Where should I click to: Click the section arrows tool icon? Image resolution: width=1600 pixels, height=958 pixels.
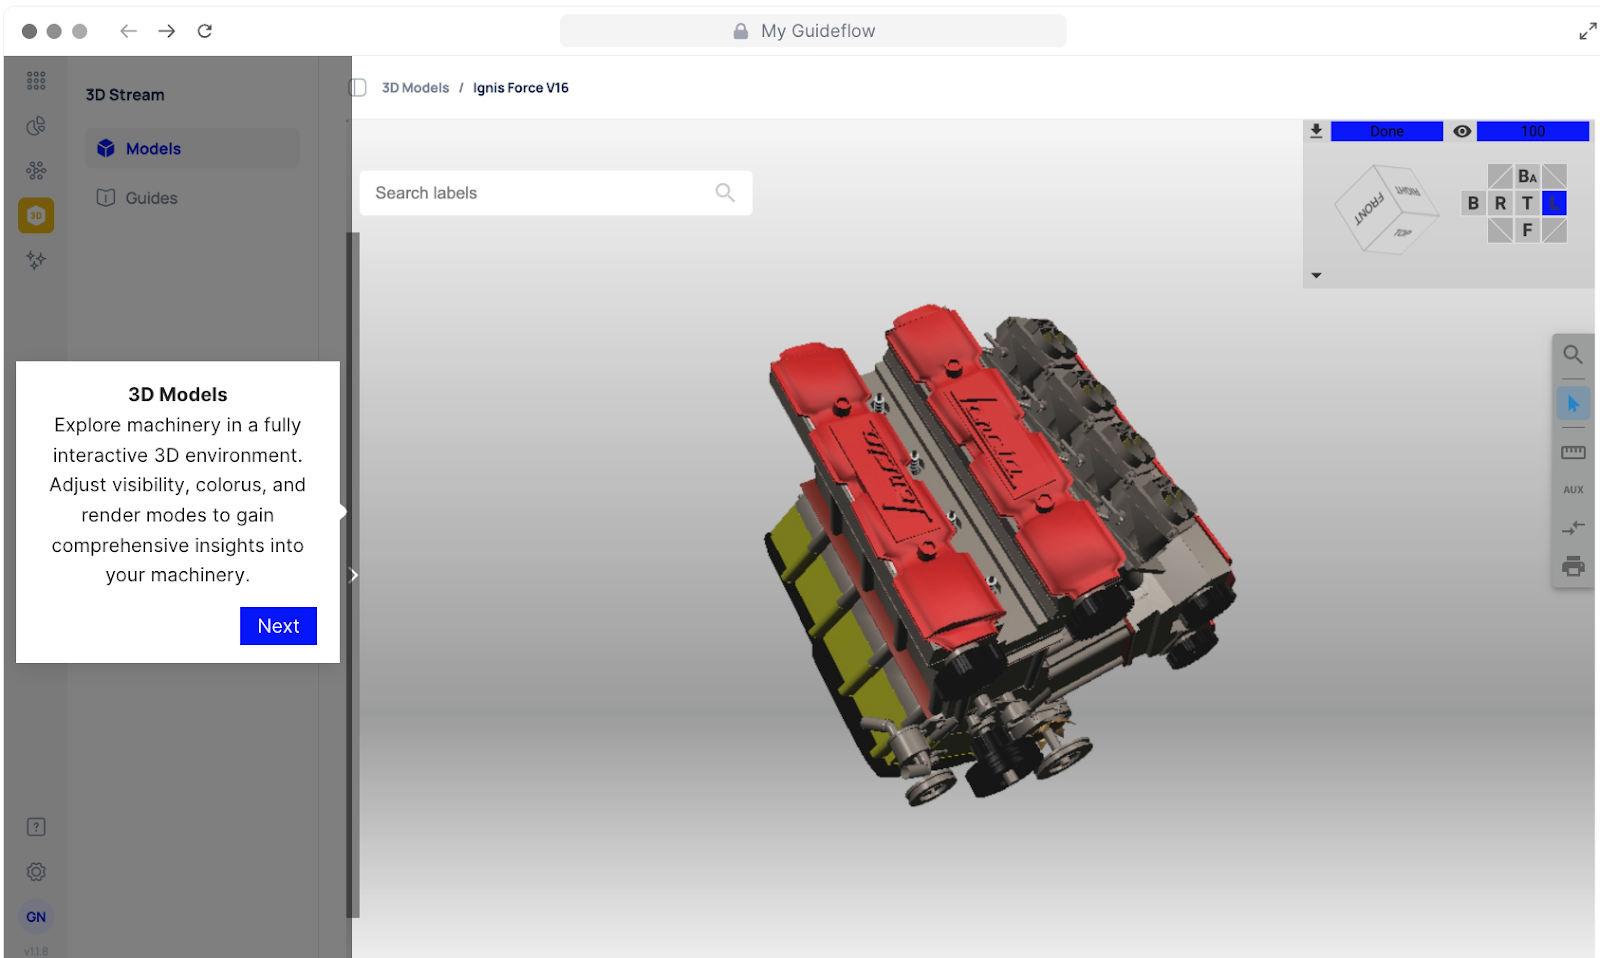1573,528
